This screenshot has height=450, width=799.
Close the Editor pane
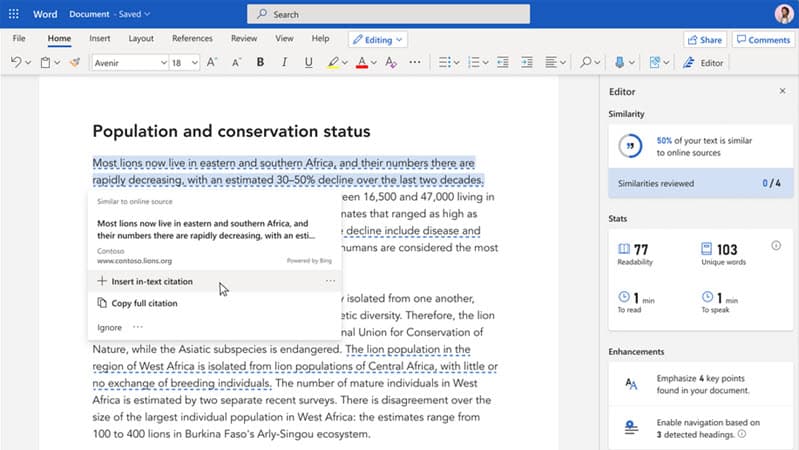click(x=782, y=91)
